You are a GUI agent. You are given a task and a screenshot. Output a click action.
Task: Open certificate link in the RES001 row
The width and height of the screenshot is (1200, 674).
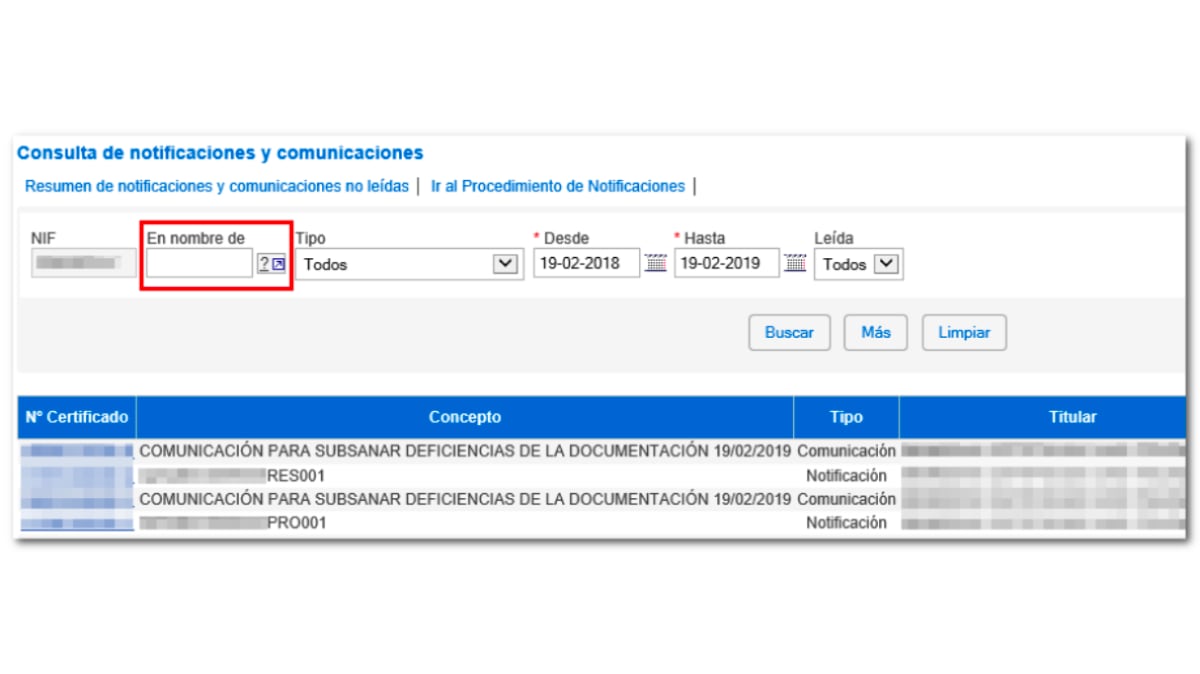click(x=76, y=475)
